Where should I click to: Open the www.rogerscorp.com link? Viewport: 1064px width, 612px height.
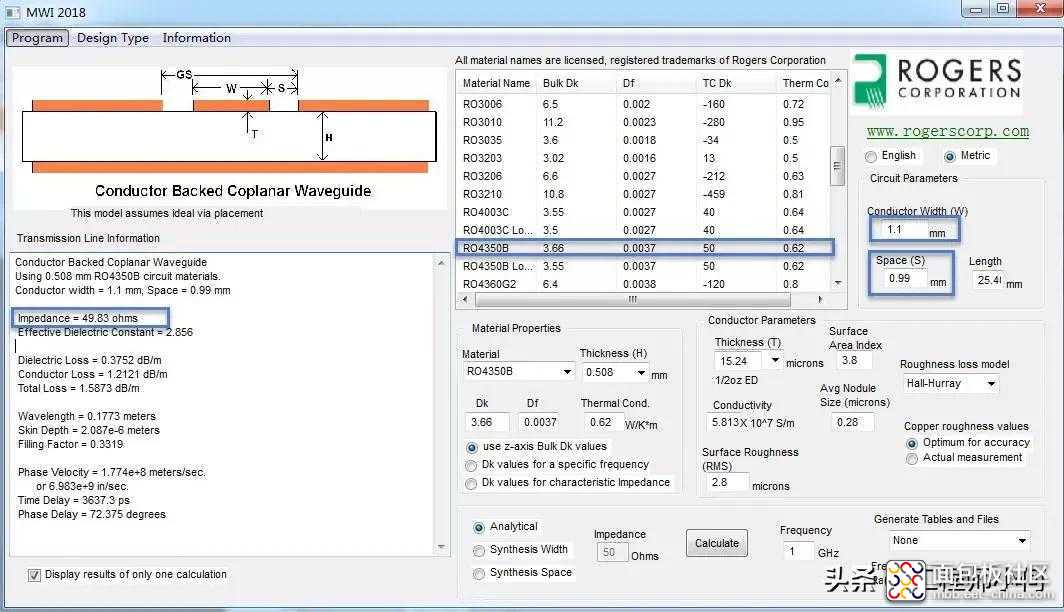[x=947, y=131]
